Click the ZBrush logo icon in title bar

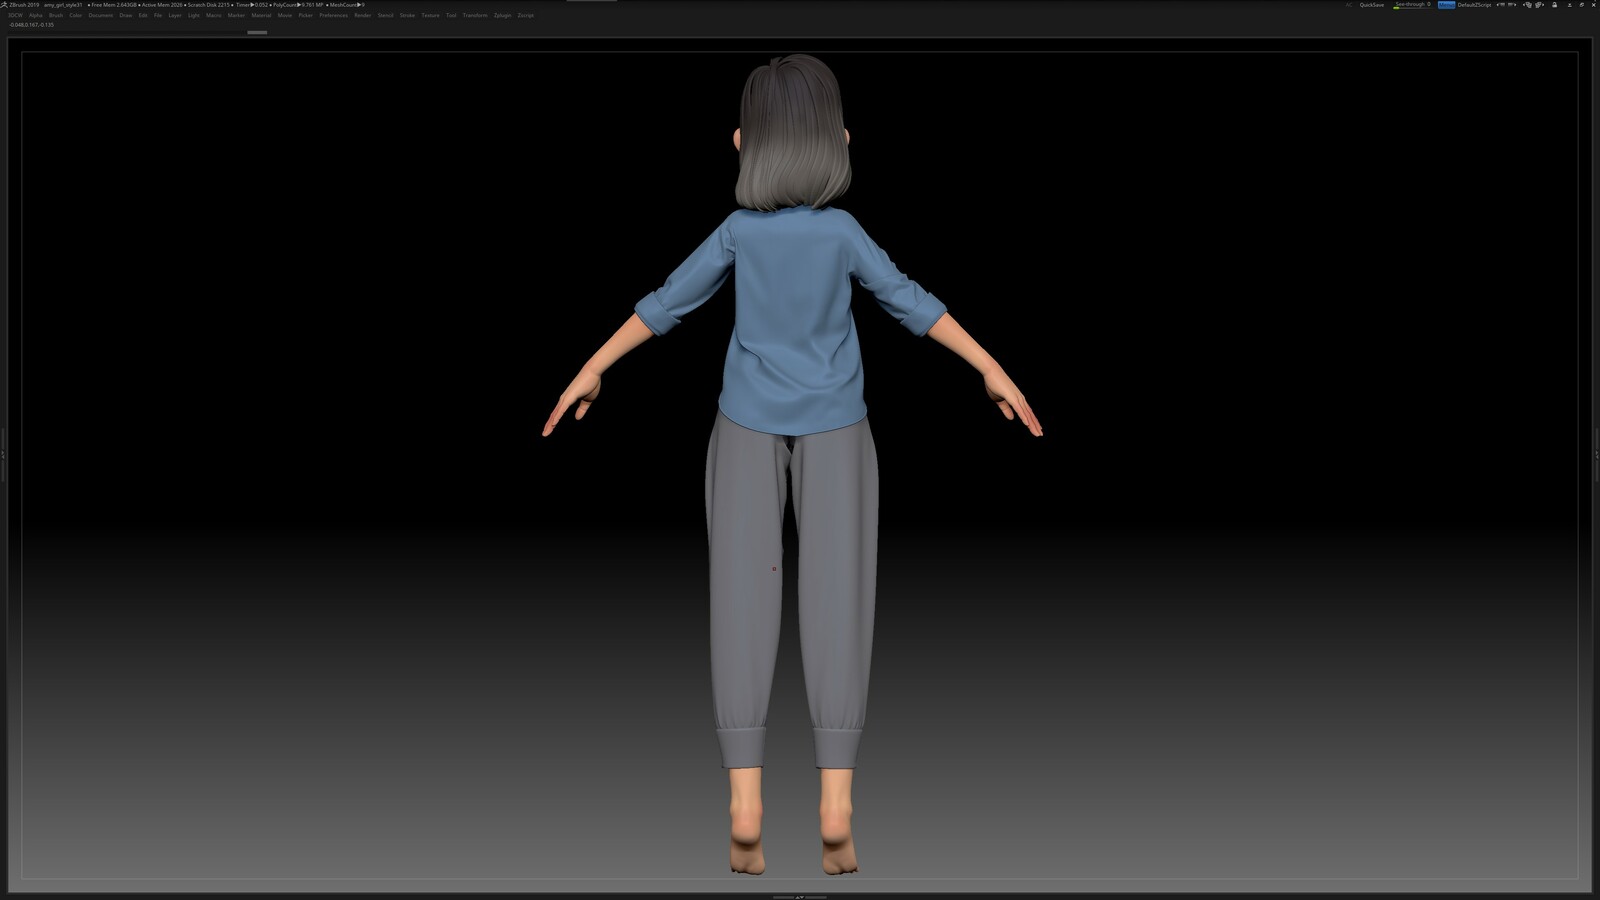click(x=4, y=5)
